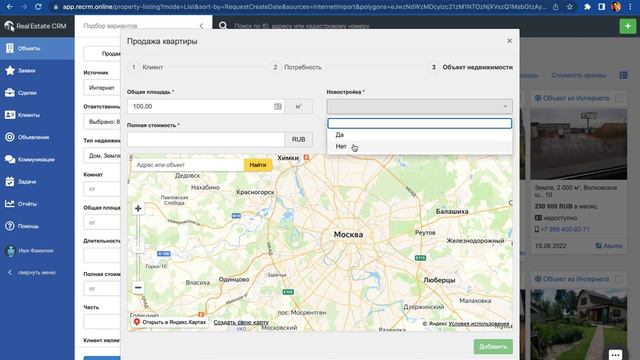Open the Источник dropdown in filter panel

(102, 88)
